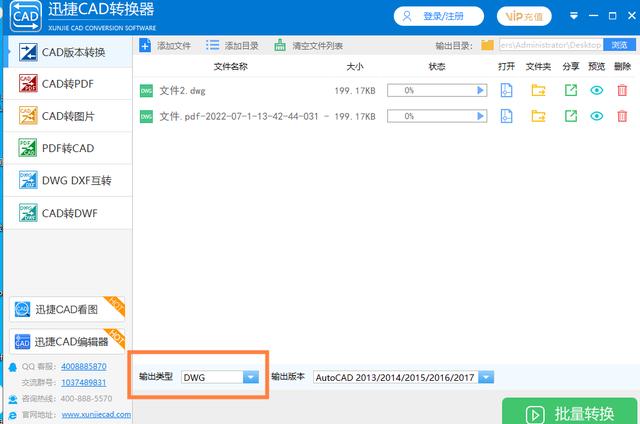Open 登录/注册 login button

tap(439, 16)
